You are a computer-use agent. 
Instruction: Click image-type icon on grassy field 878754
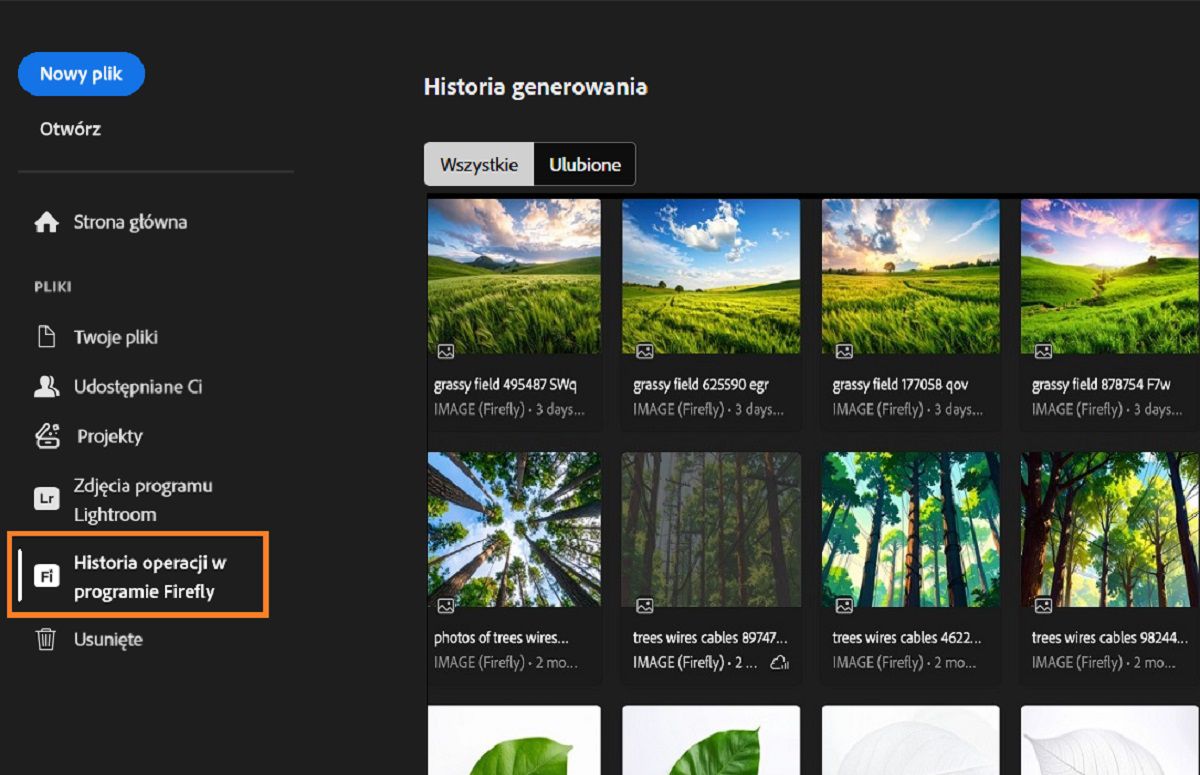click(x=1043, y=351)
